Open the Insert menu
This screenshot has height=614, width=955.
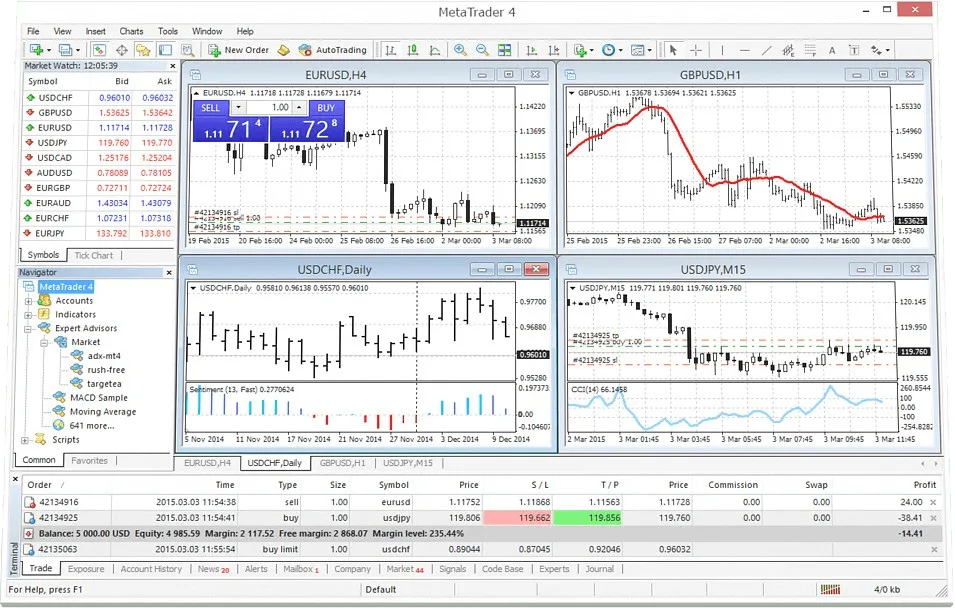click(x=95, y=31)
